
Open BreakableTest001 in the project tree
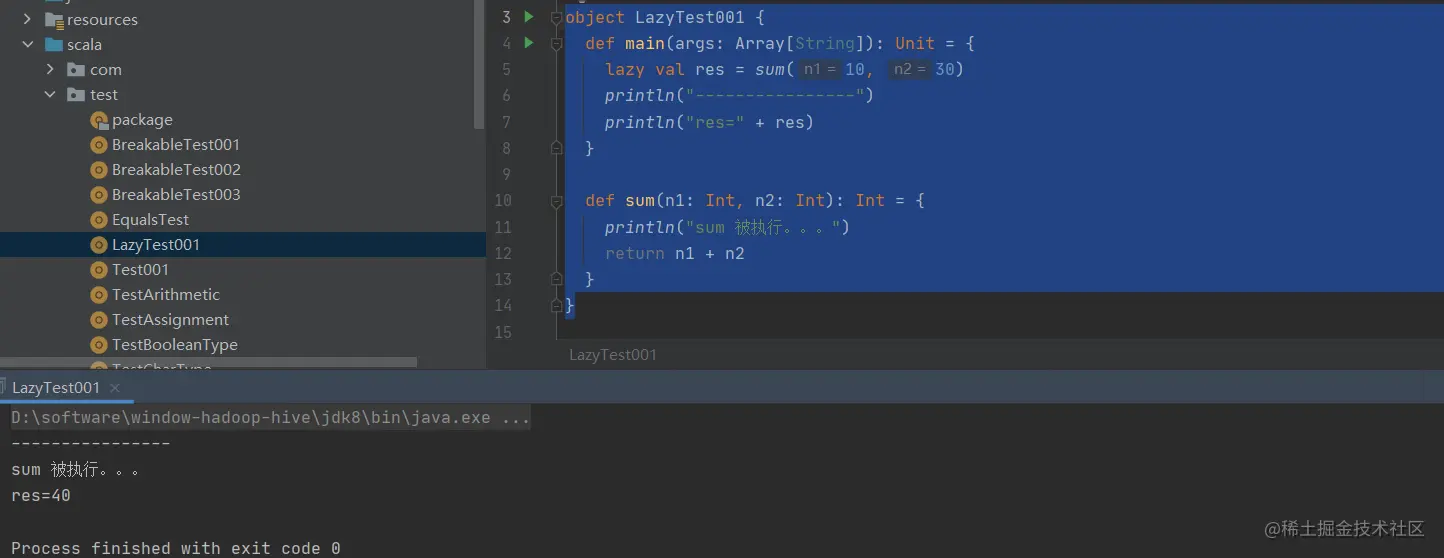coord(176,145)
